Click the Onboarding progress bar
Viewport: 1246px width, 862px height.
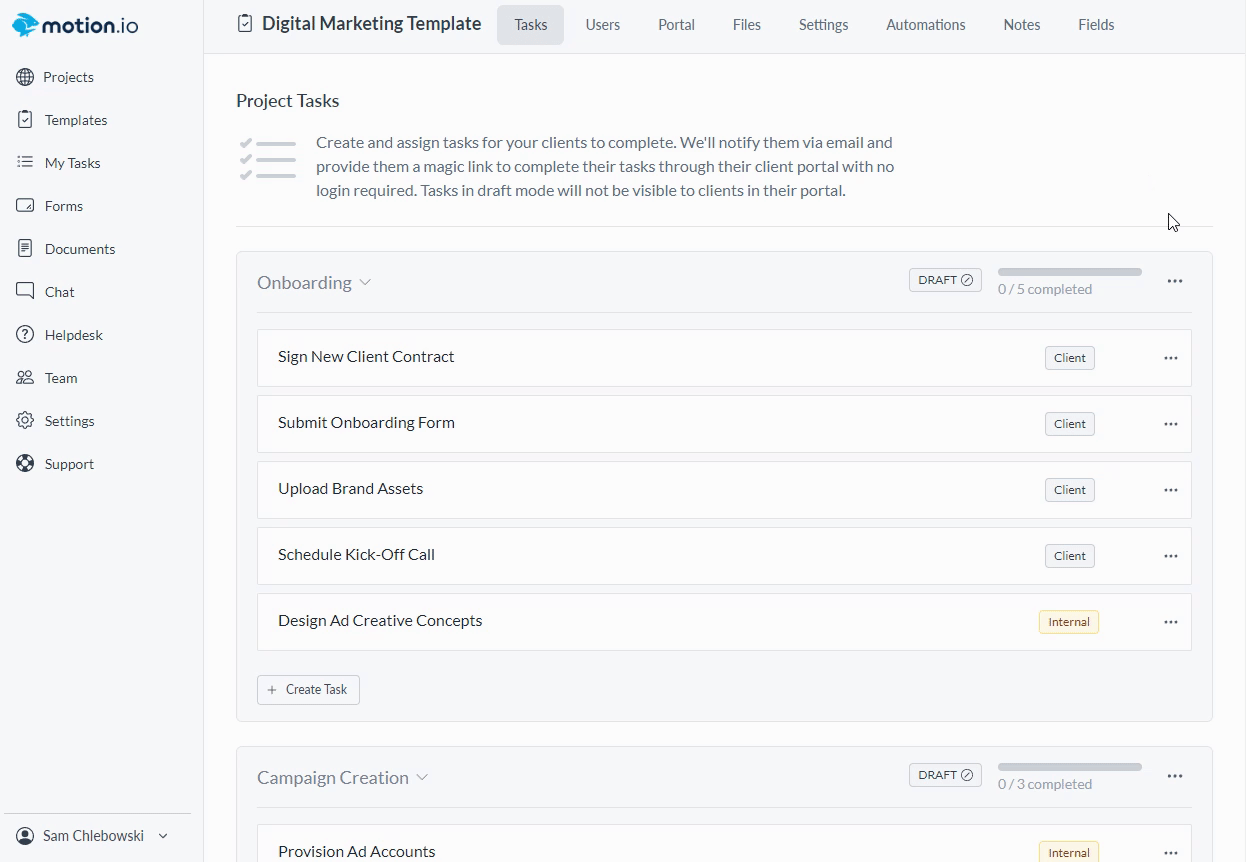tap(1069, 272)
